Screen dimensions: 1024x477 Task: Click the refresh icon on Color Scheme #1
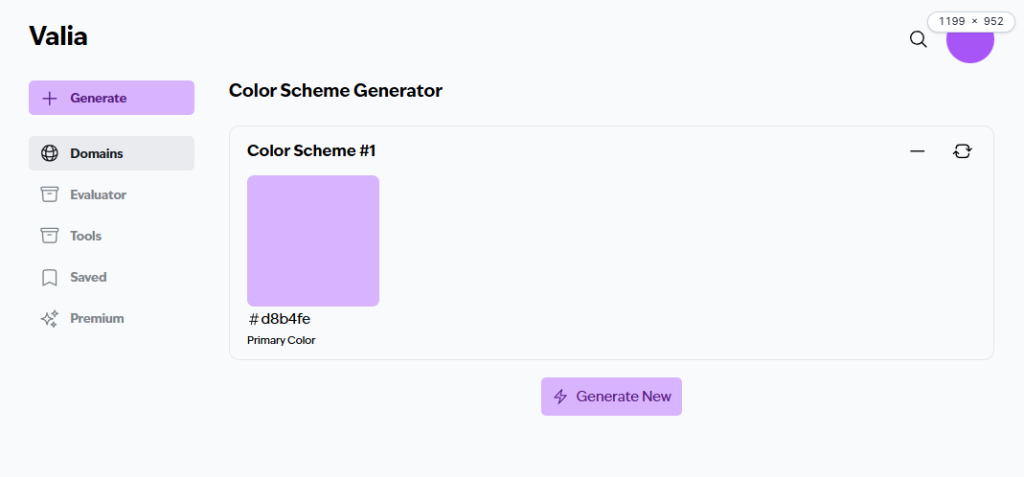pyautogui.click(x=962, y=151)
